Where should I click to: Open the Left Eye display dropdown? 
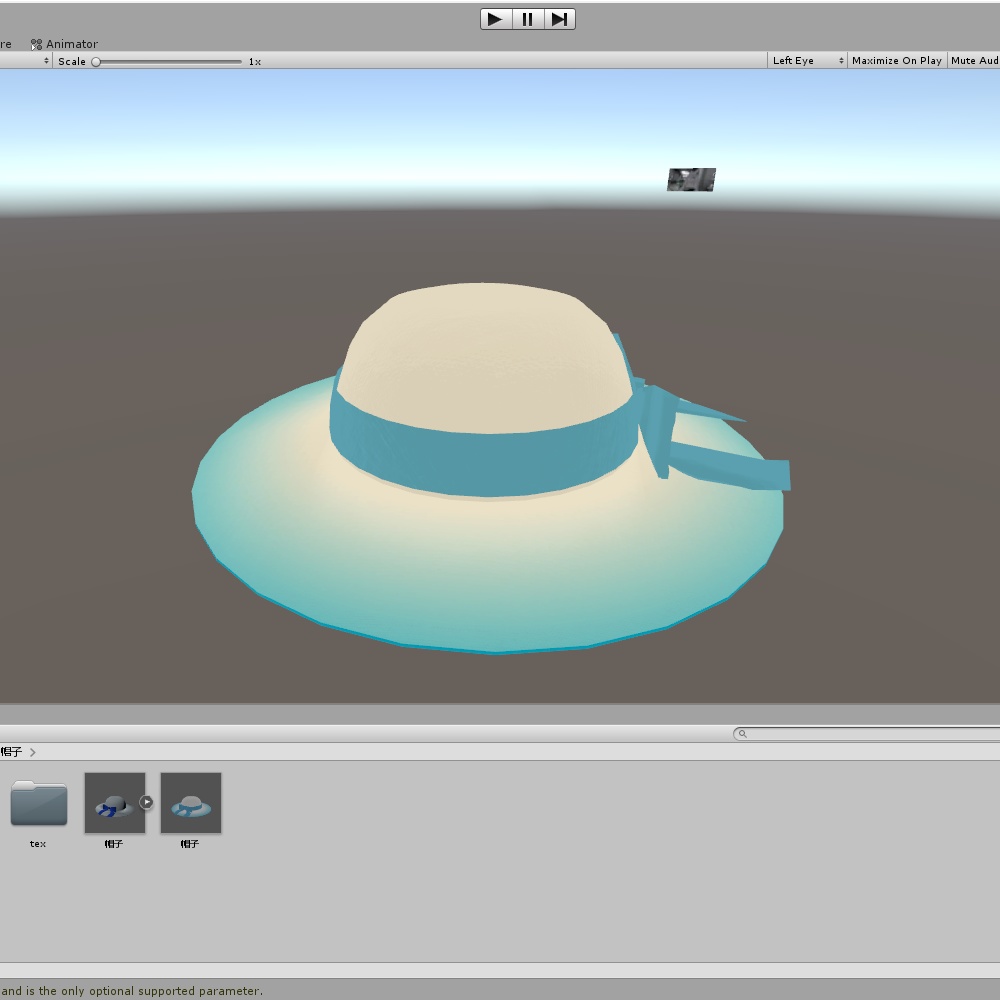pos(806,60)
